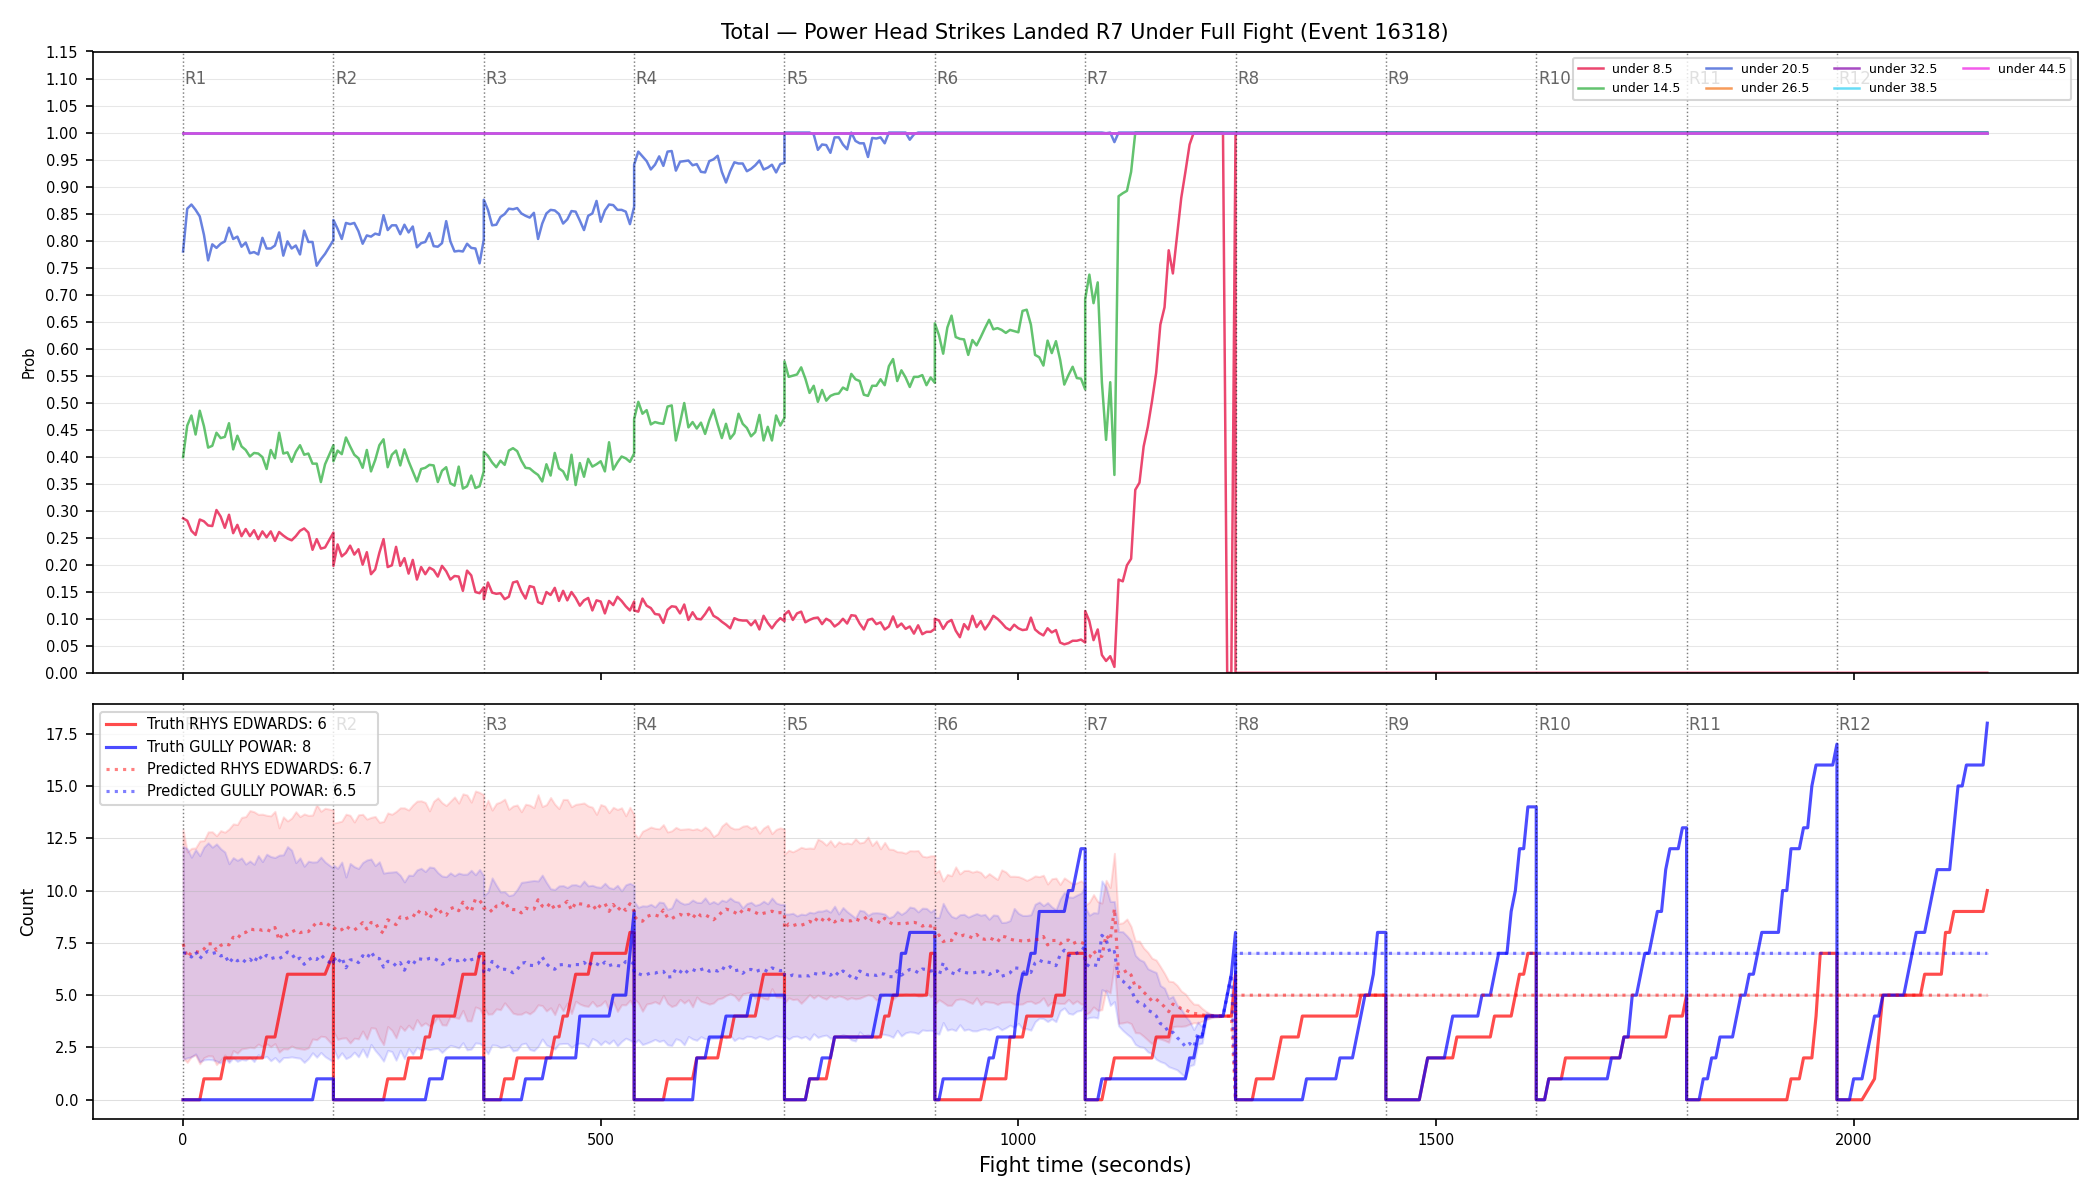
Task: Click the 1500 tick on x-axis
Action: point(1436,1139)
